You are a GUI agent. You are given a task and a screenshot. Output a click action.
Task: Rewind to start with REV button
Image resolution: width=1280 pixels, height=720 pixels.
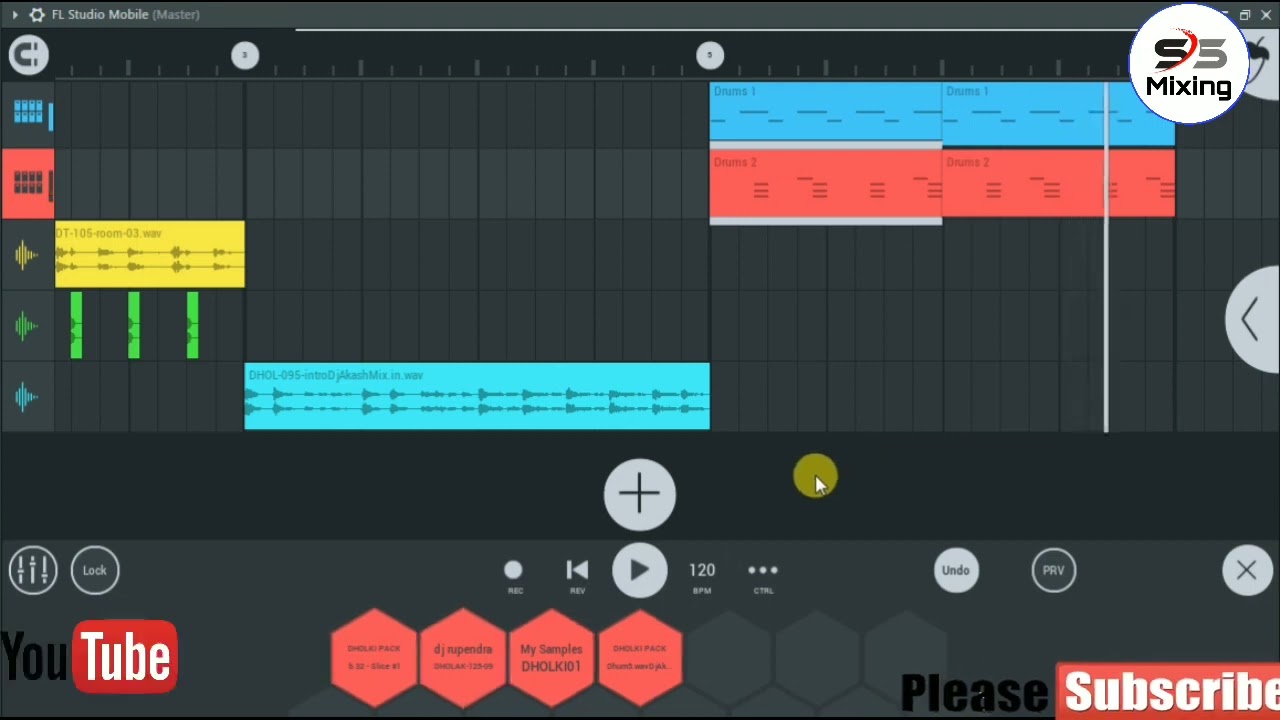pyautogui.click(x=577, y=575)
